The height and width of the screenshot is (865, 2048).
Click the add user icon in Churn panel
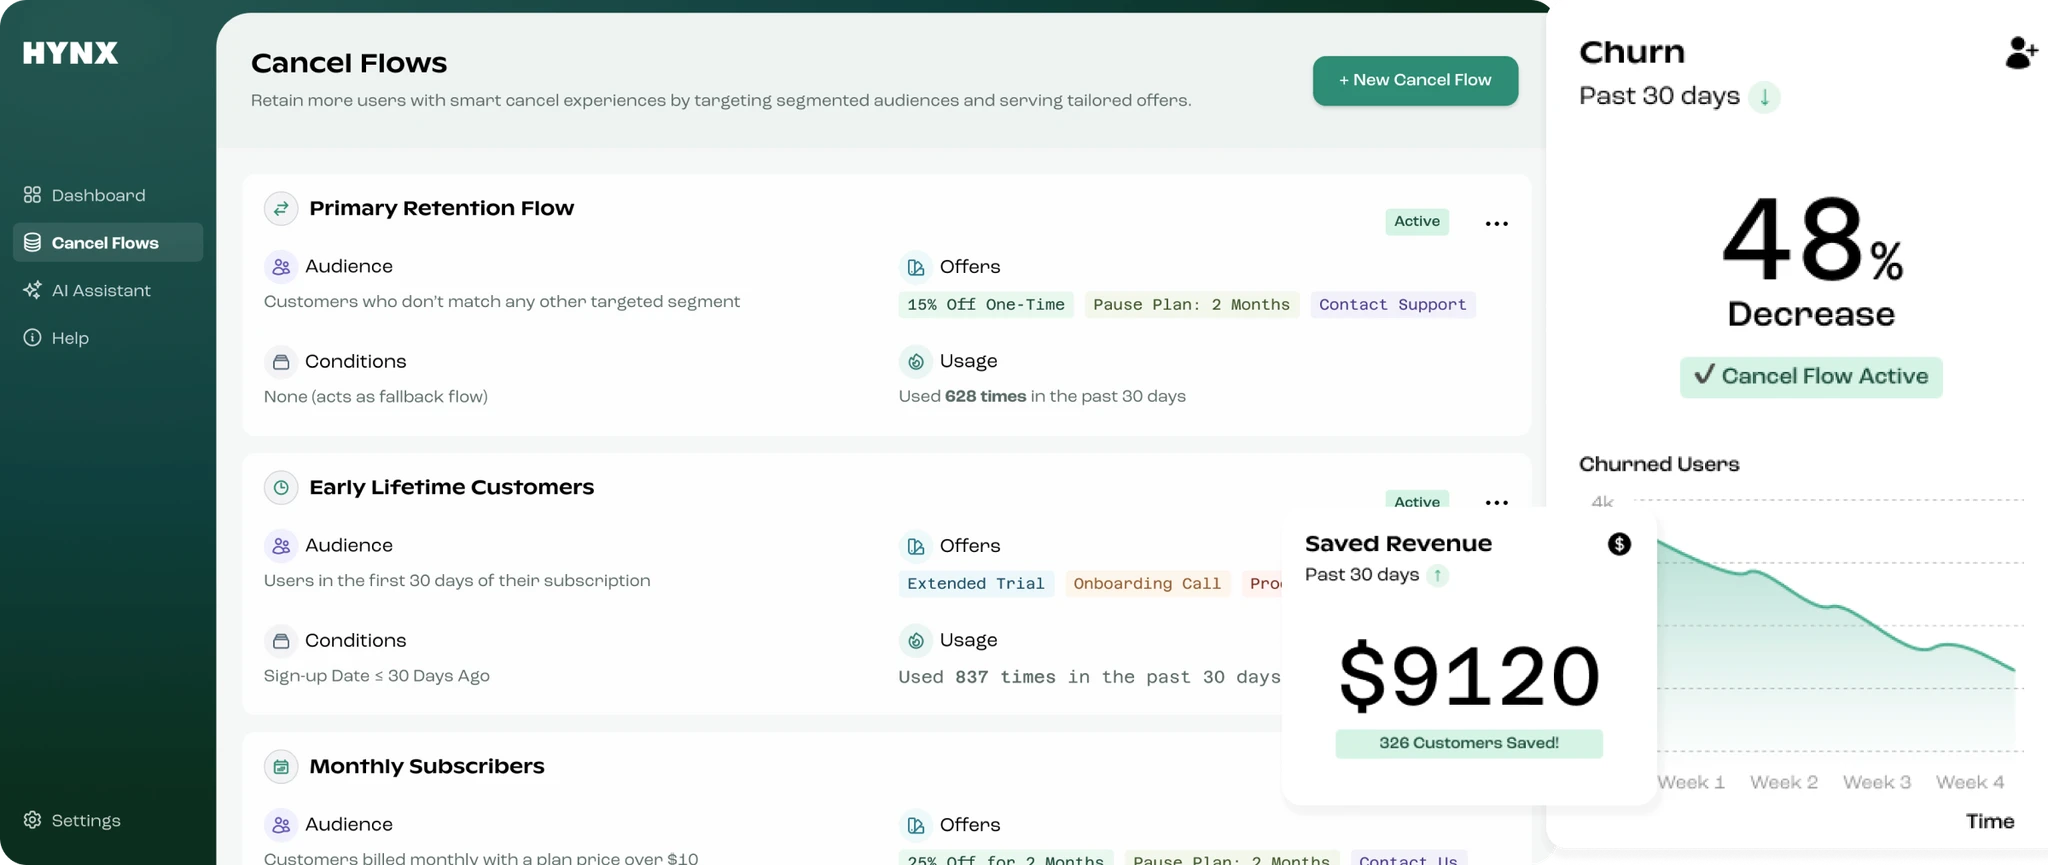coord(2021,52)
